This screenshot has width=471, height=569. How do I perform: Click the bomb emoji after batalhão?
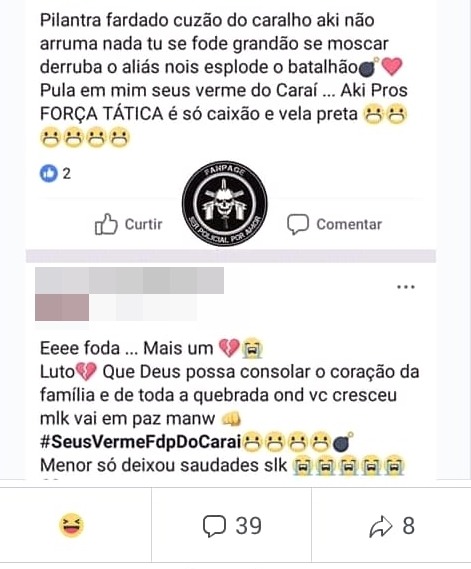[368, 67]
